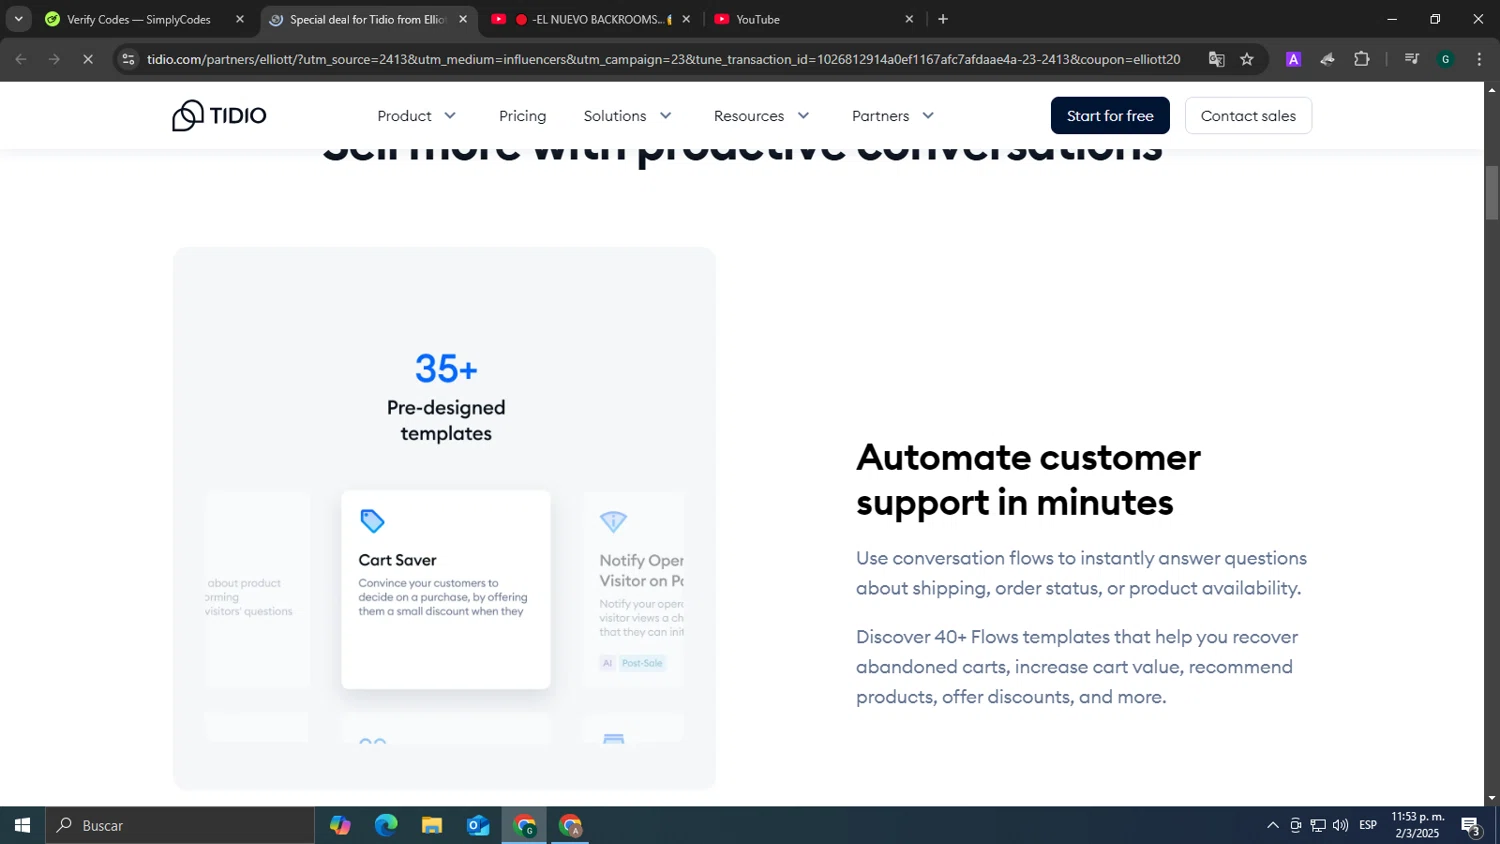Open the Chrome three-dot menu
The image size is (1500, 844).
(1479, 60)
